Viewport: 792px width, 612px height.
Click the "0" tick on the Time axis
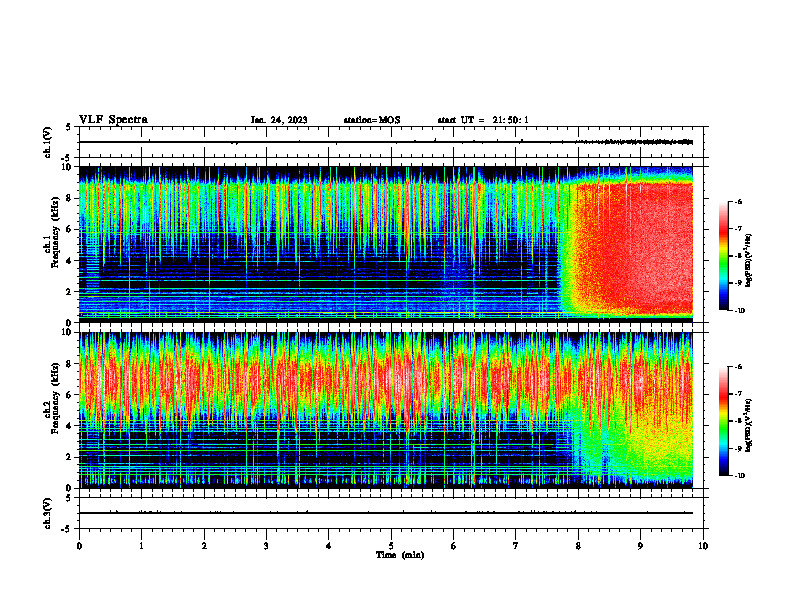79,546
